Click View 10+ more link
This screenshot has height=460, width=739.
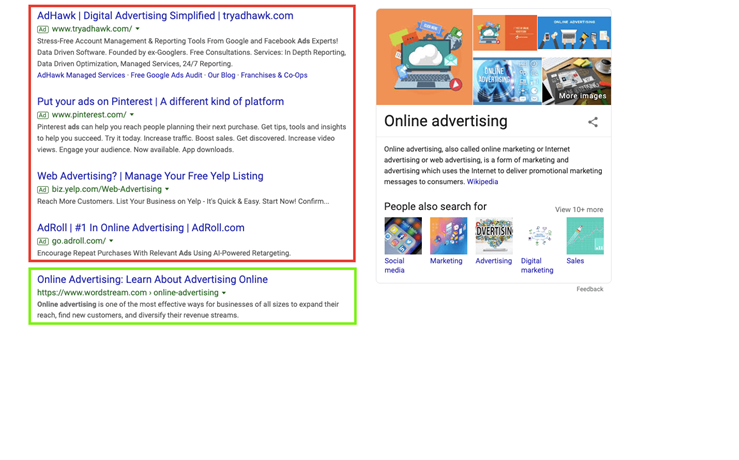(579, 210)
